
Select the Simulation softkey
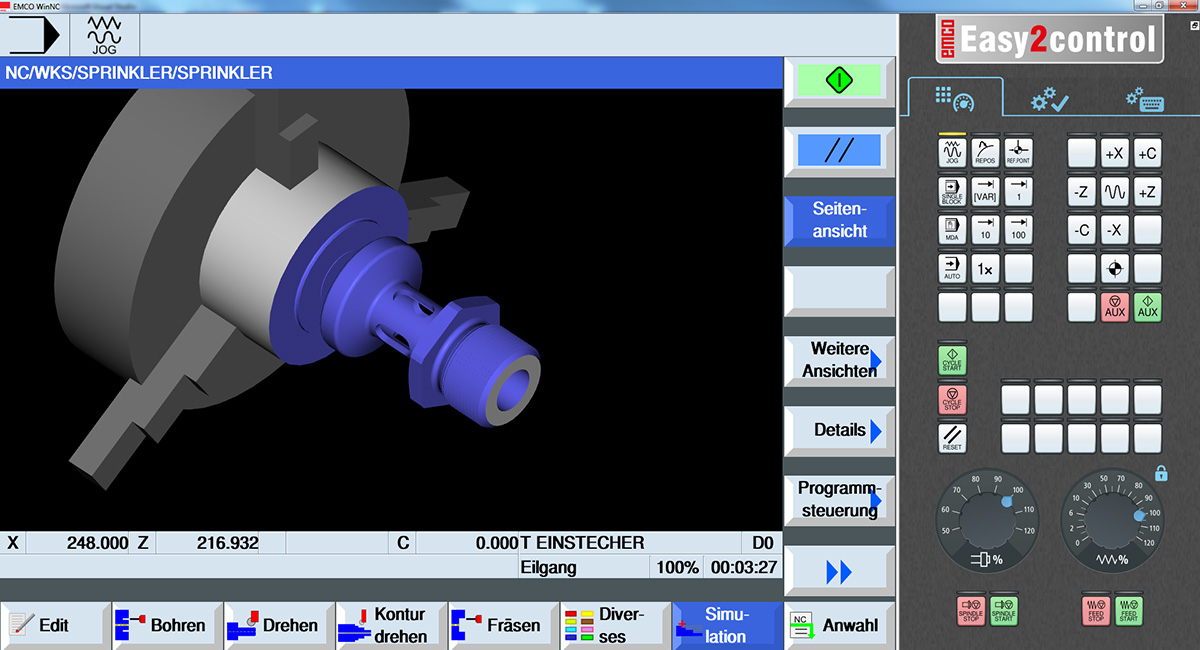pos(727,626)
